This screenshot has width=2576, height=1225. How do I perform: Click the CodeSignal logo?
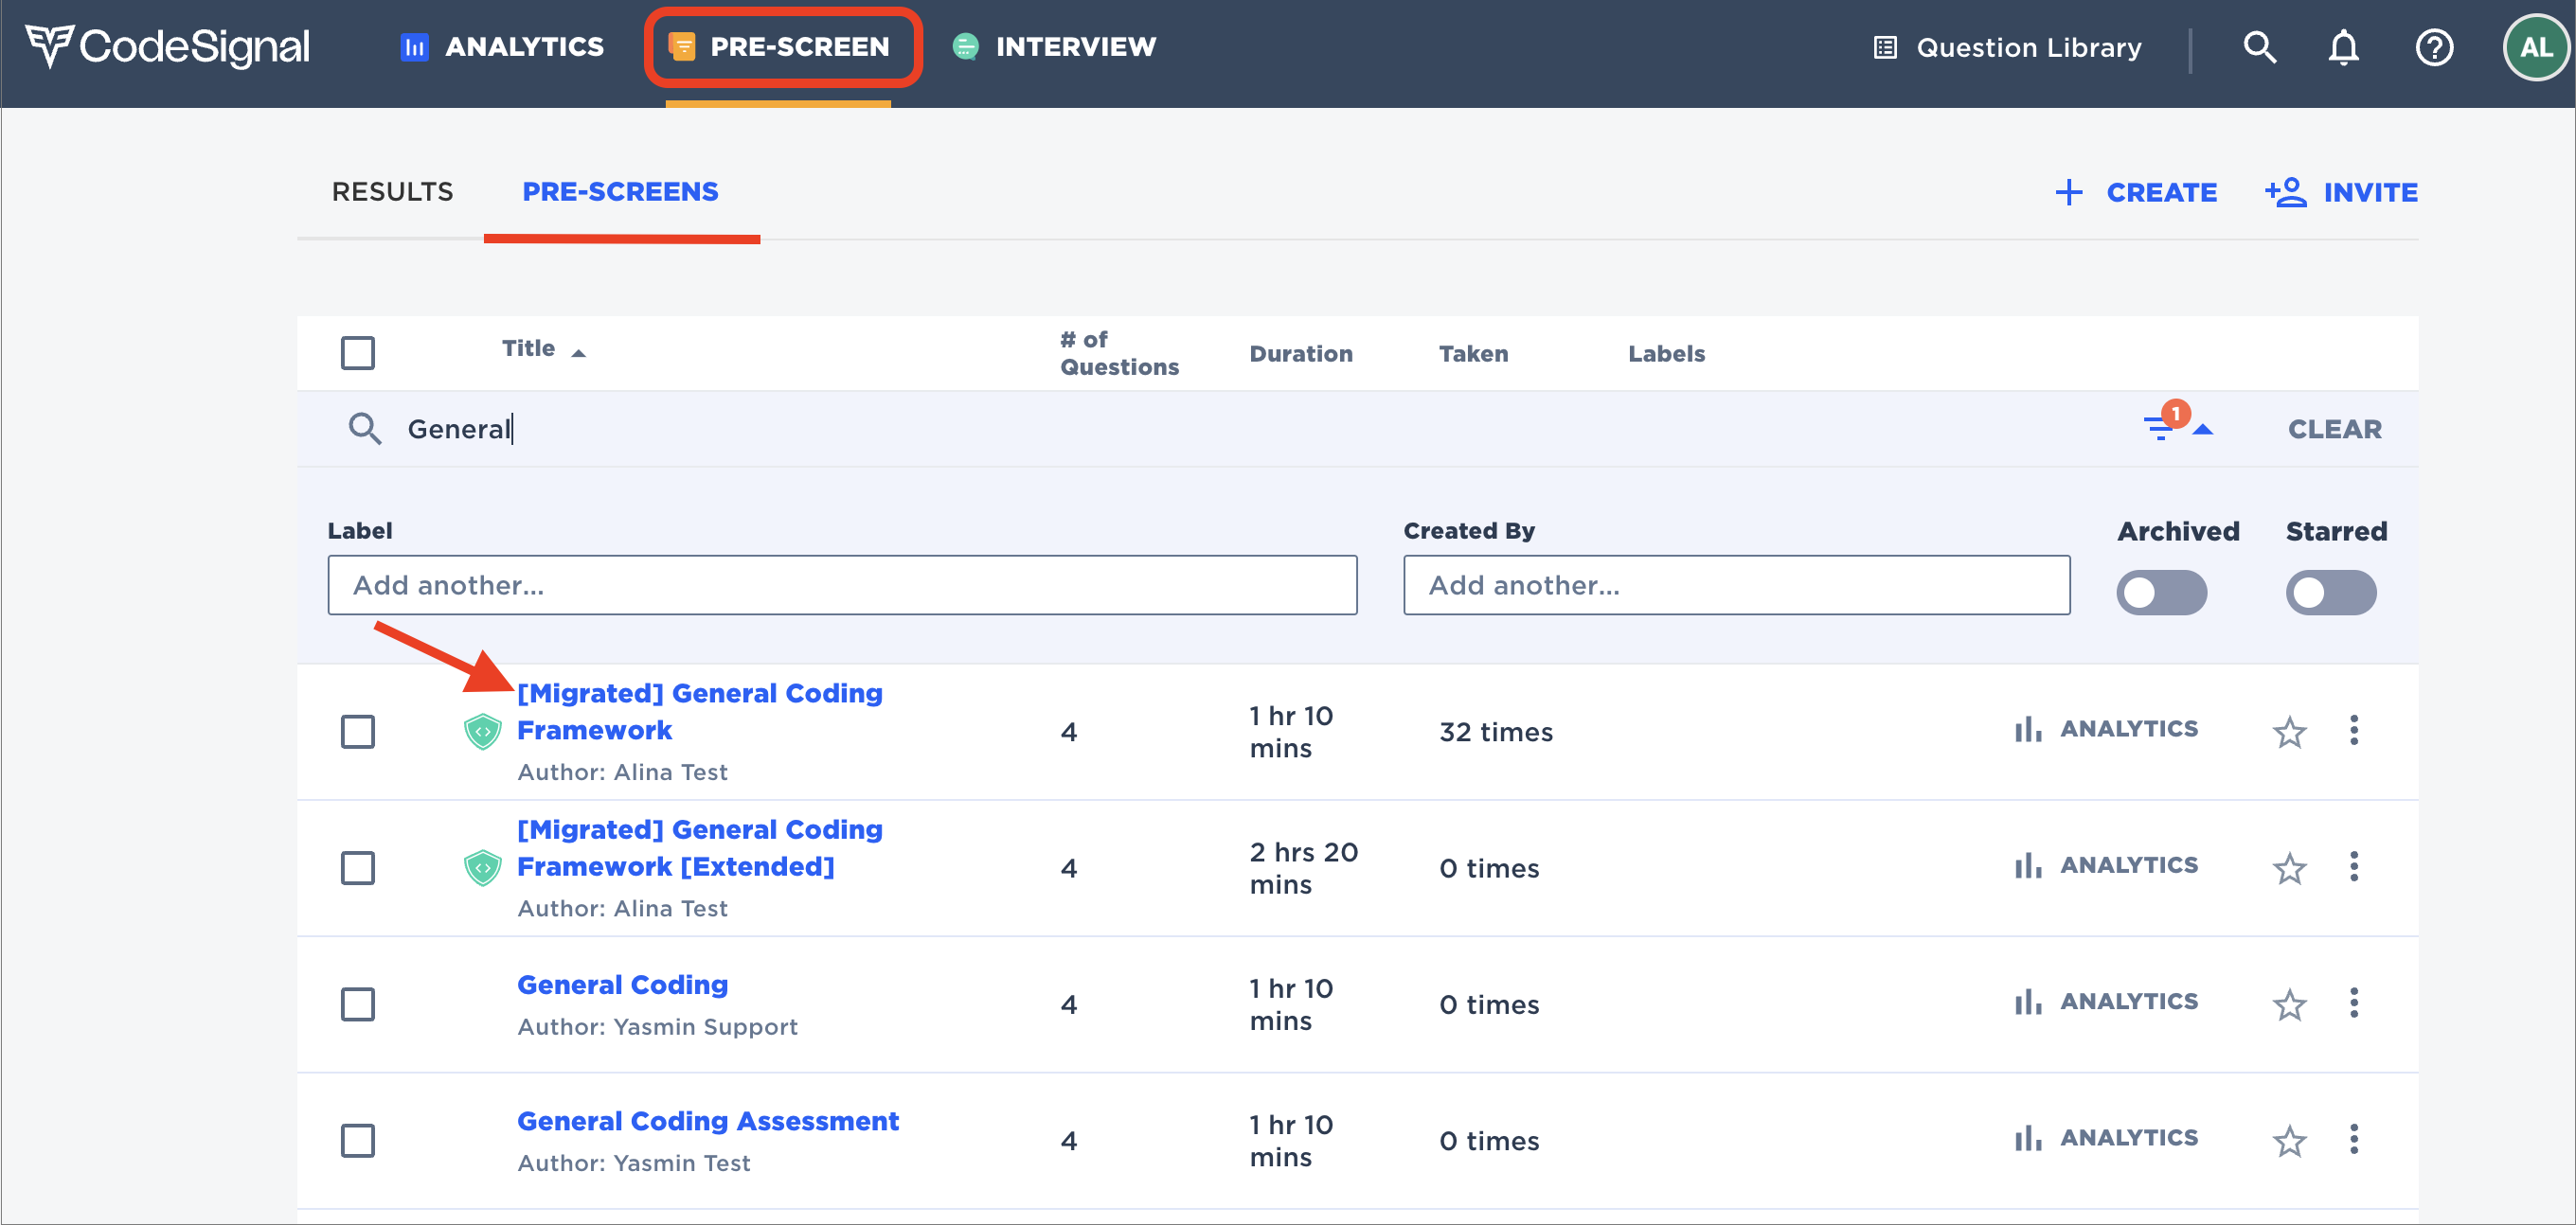click(168, 45)
